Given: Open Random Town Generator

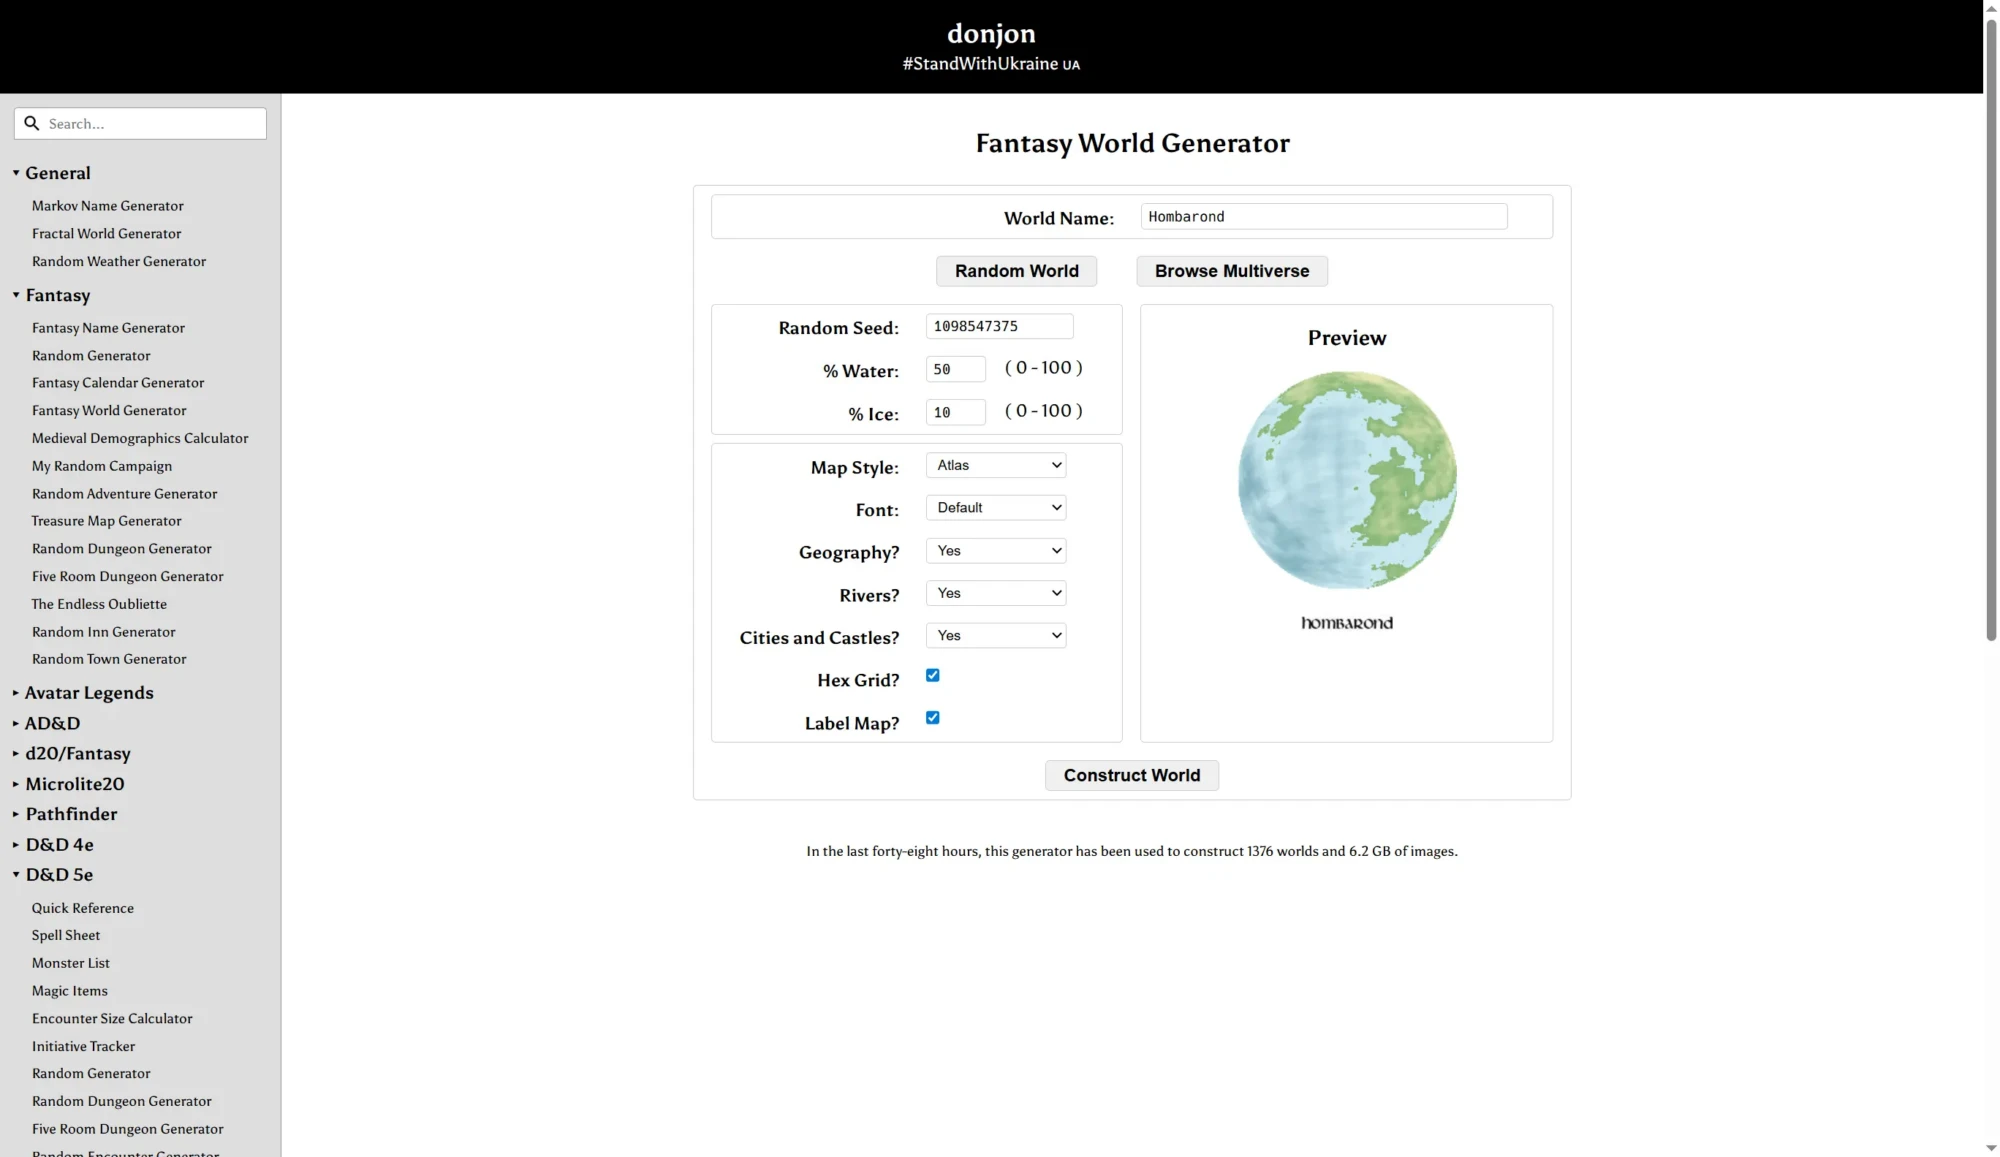Looking at the screenshot, I should pos(109,659).
